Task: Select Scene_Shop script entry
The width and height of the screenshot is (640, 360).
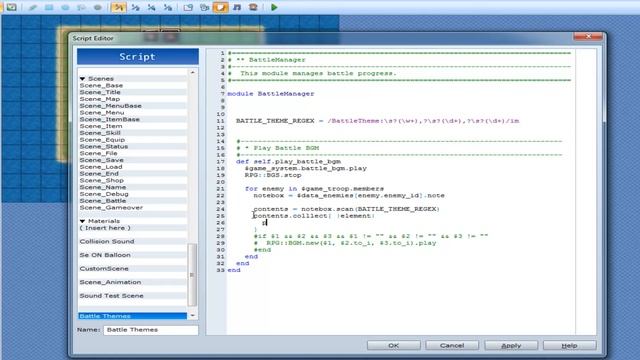Action: [133, 180]
